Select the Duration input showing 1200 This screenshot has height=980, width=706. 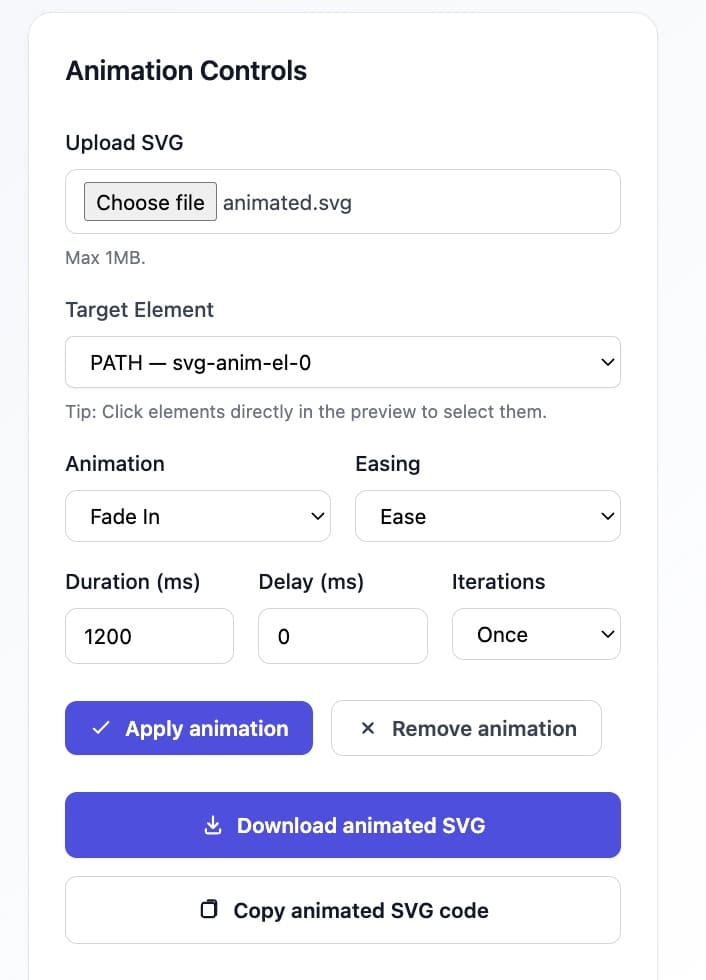pos(149,634)
